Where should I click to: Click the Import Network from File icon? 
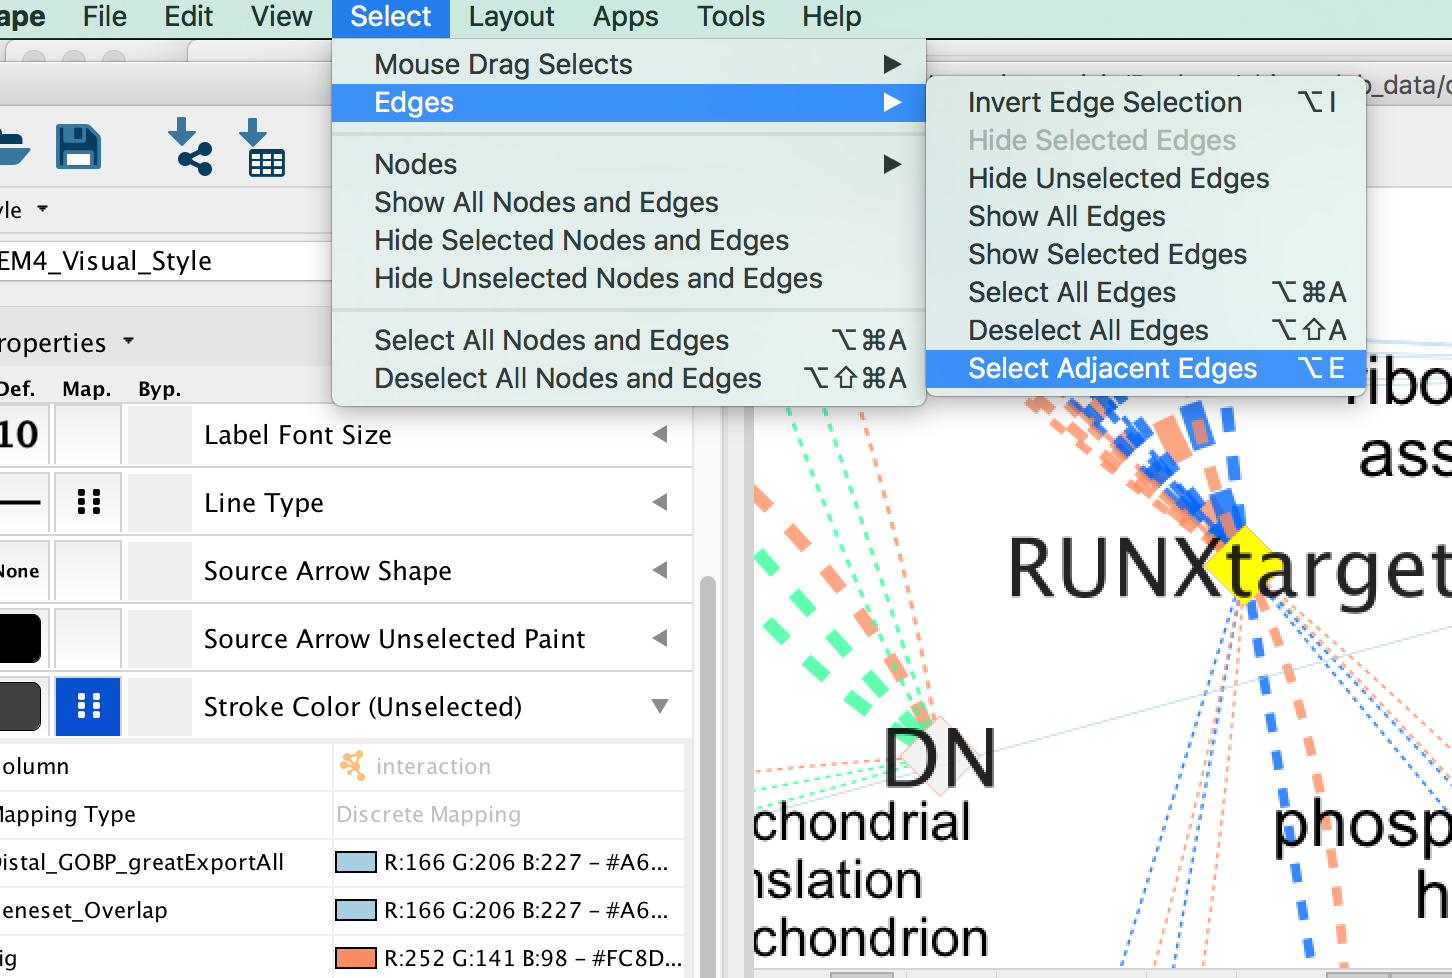tap(189, 147)
